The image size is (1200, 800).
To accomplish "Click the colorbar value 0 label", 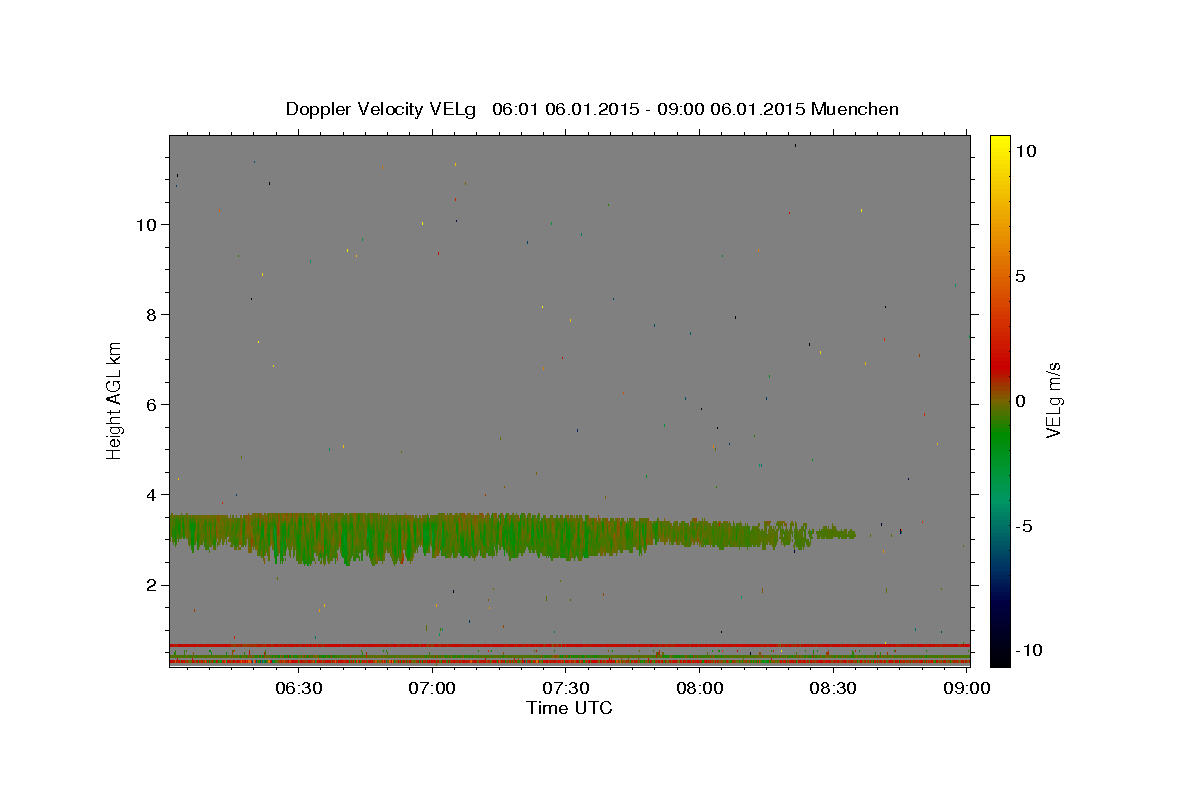I will point(1020,401).
